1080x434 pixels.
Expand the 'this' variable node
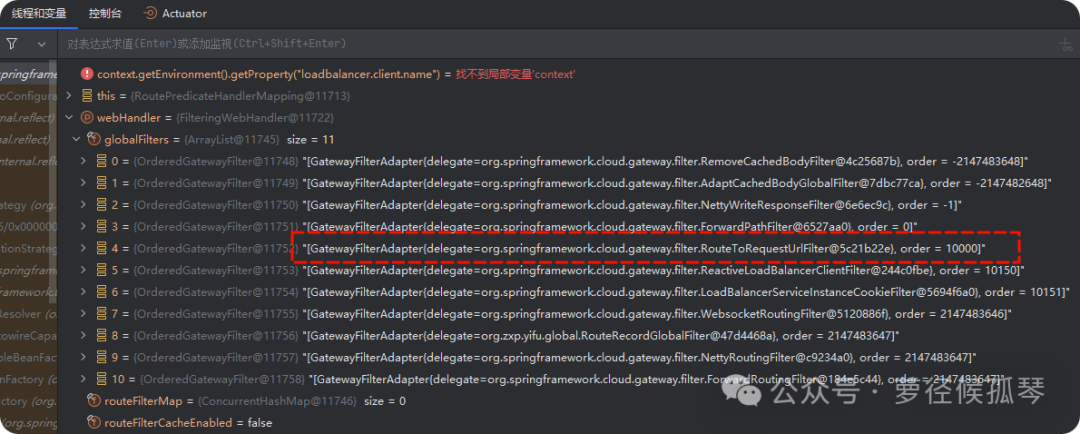coord(68,96)
